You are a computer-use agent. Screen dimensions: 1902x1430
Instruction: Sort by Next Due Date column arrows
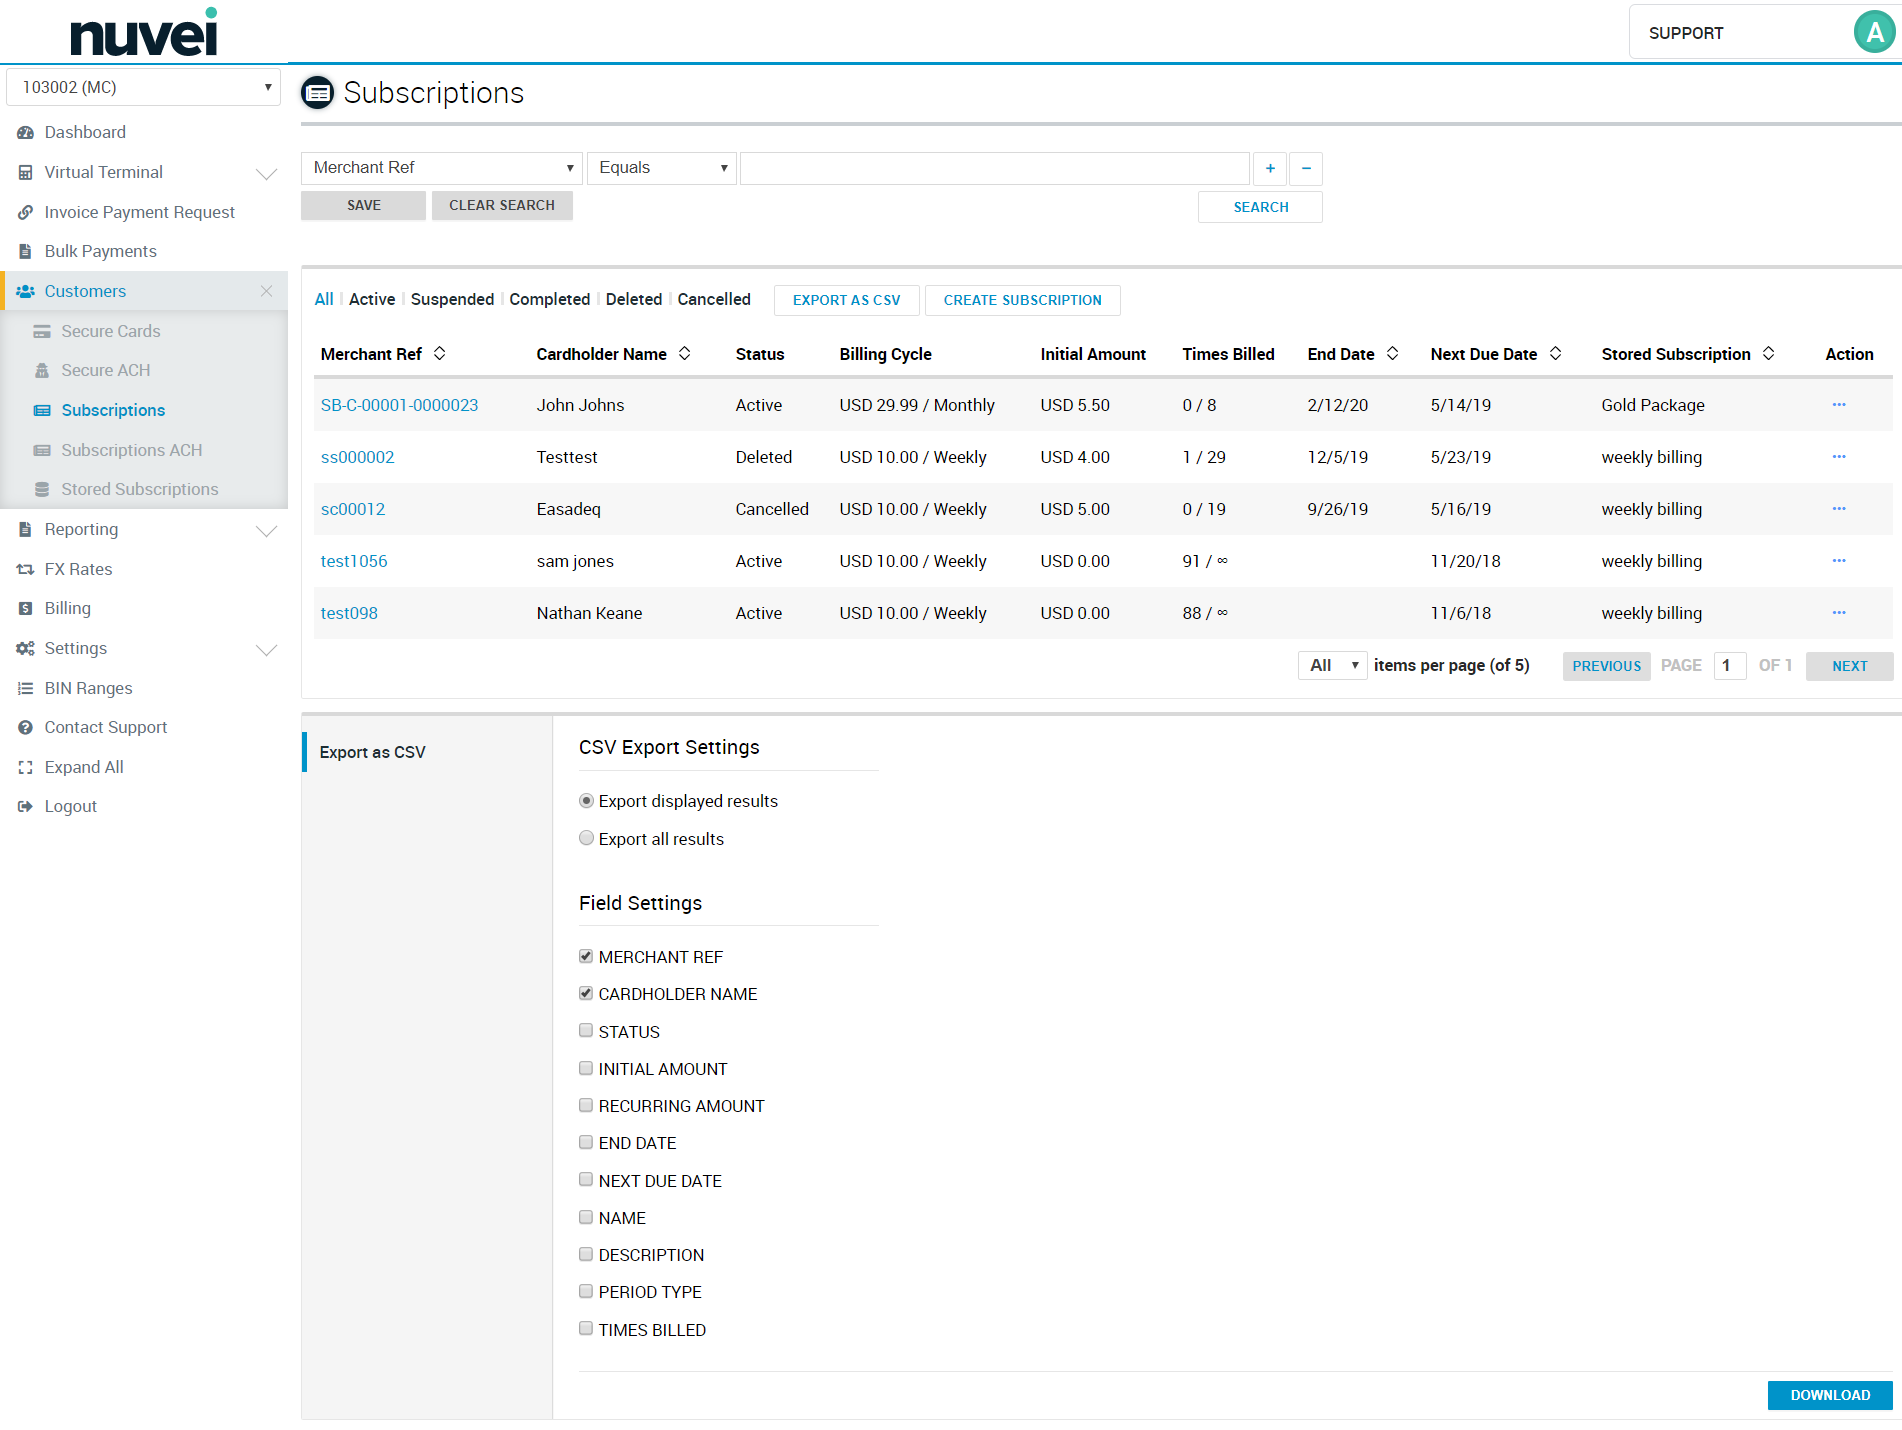[x=1556, y=354]
